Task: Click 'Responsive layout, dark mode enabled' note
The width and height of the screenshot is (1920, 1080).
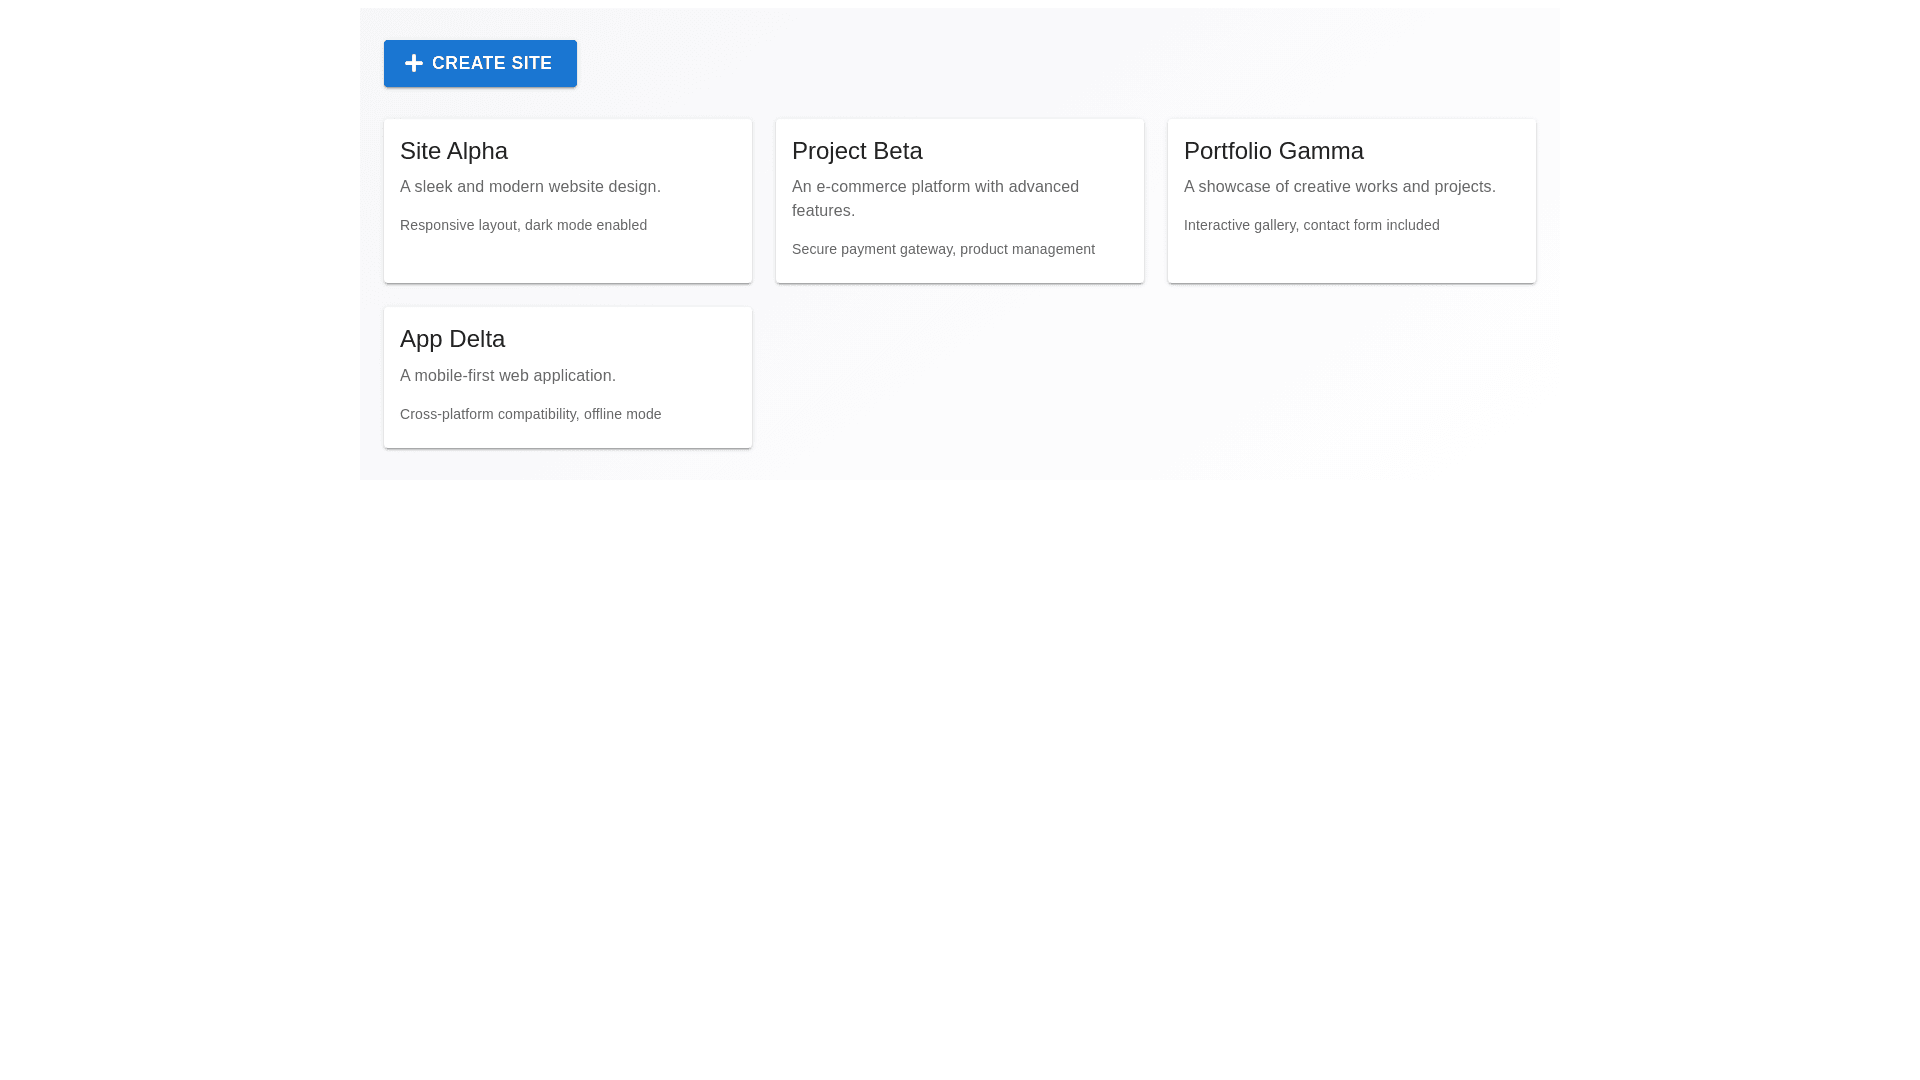Action: [x=523, y=225]
